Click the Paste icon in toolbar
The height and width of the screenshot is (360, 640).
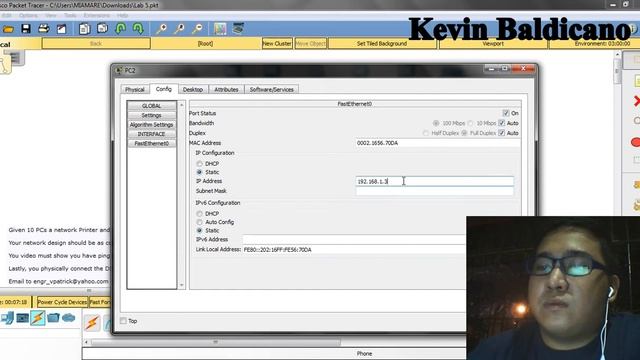click(102, 29)
